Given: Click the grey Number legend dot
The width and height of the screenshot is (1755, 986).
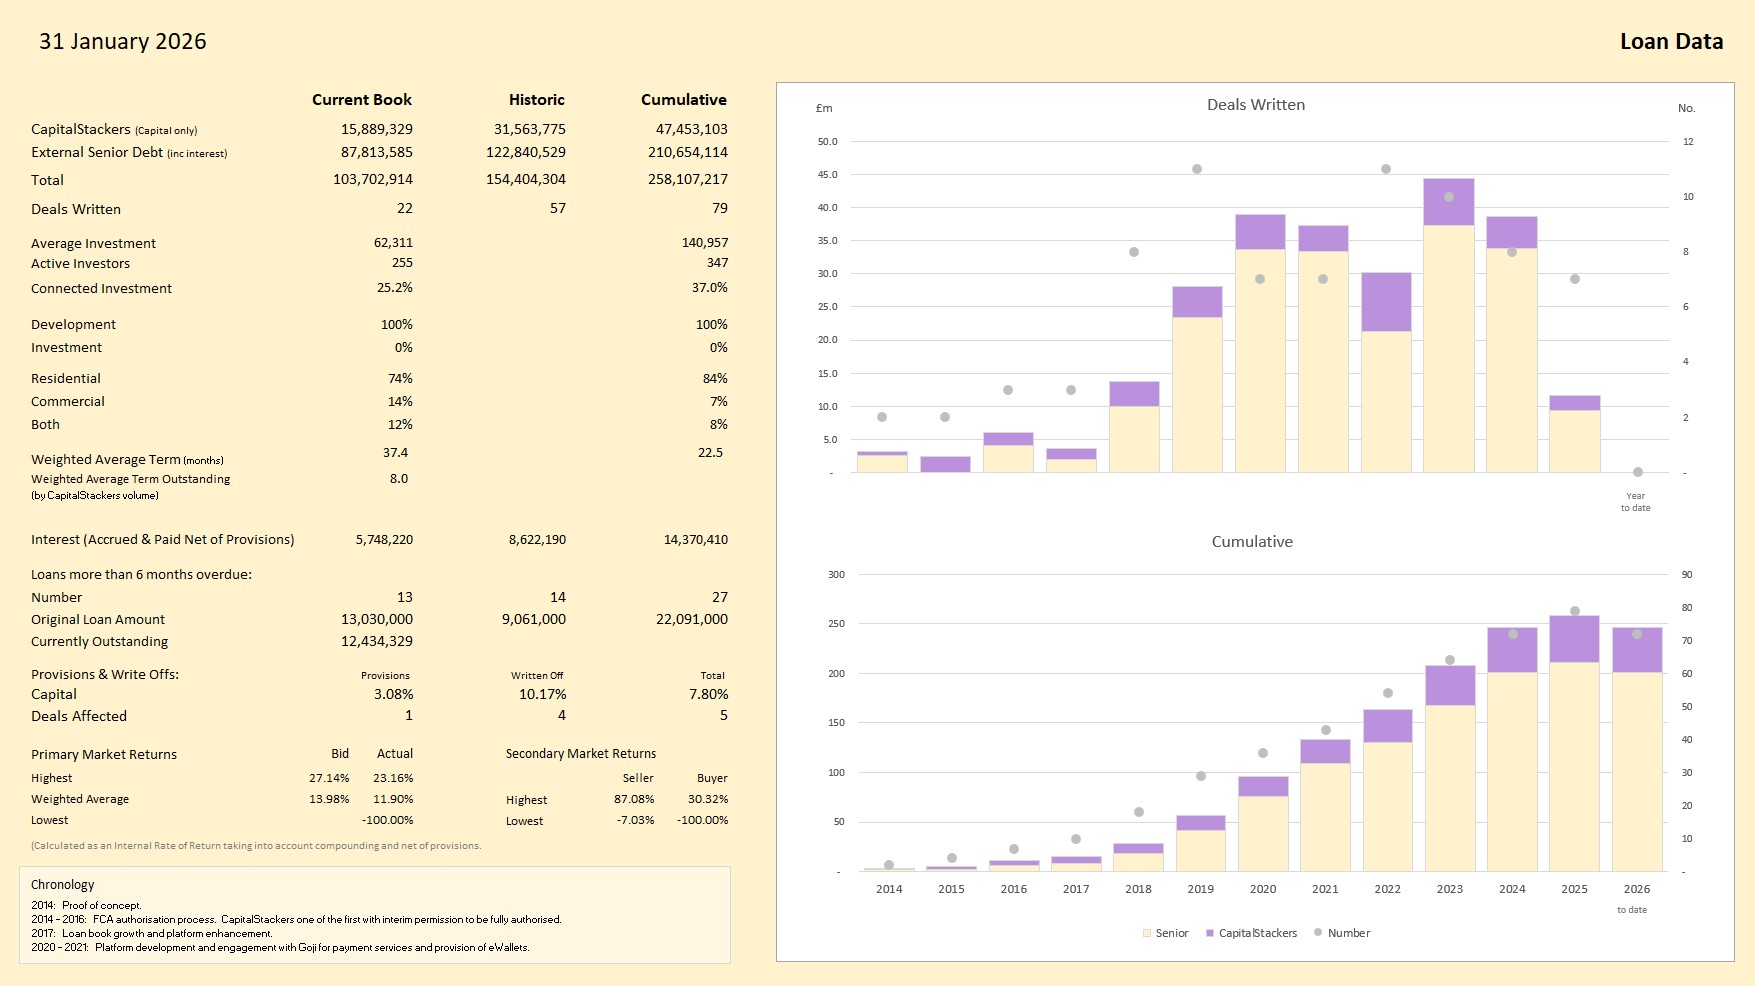Looking at the screenshot, I should tap(1318, 932).
